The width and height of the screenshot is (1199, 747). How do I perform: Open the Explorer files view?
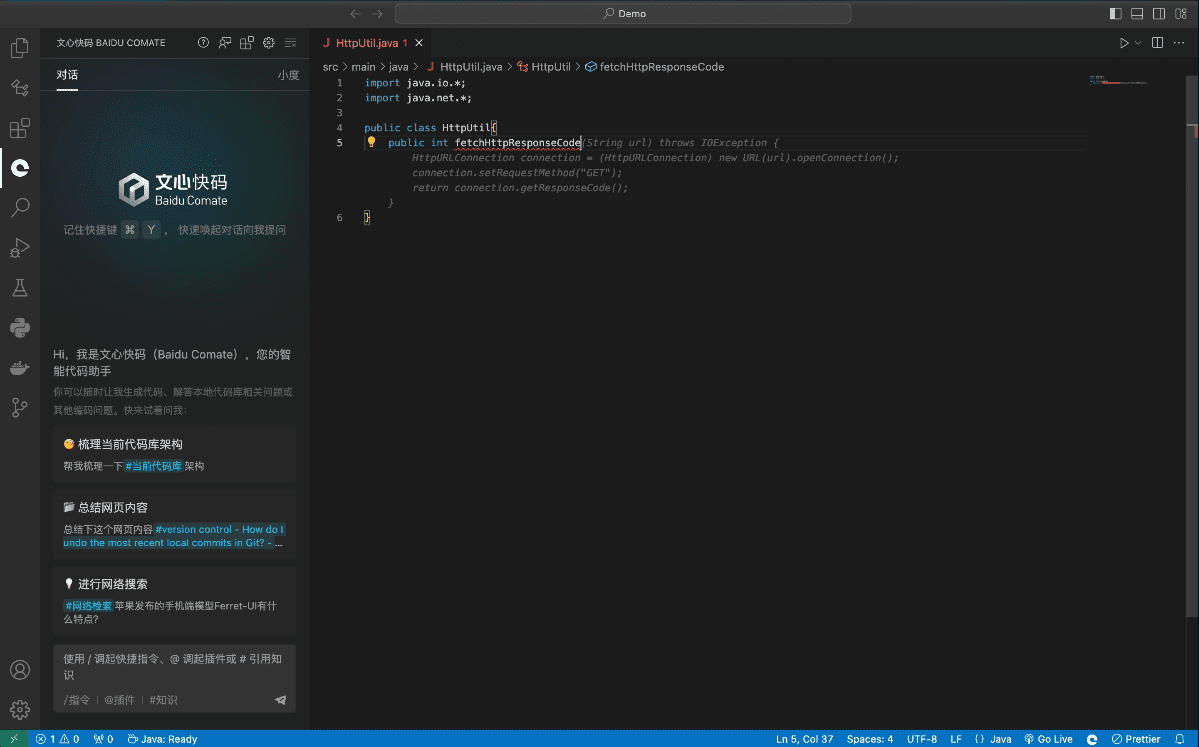click(x=20, y=48)
